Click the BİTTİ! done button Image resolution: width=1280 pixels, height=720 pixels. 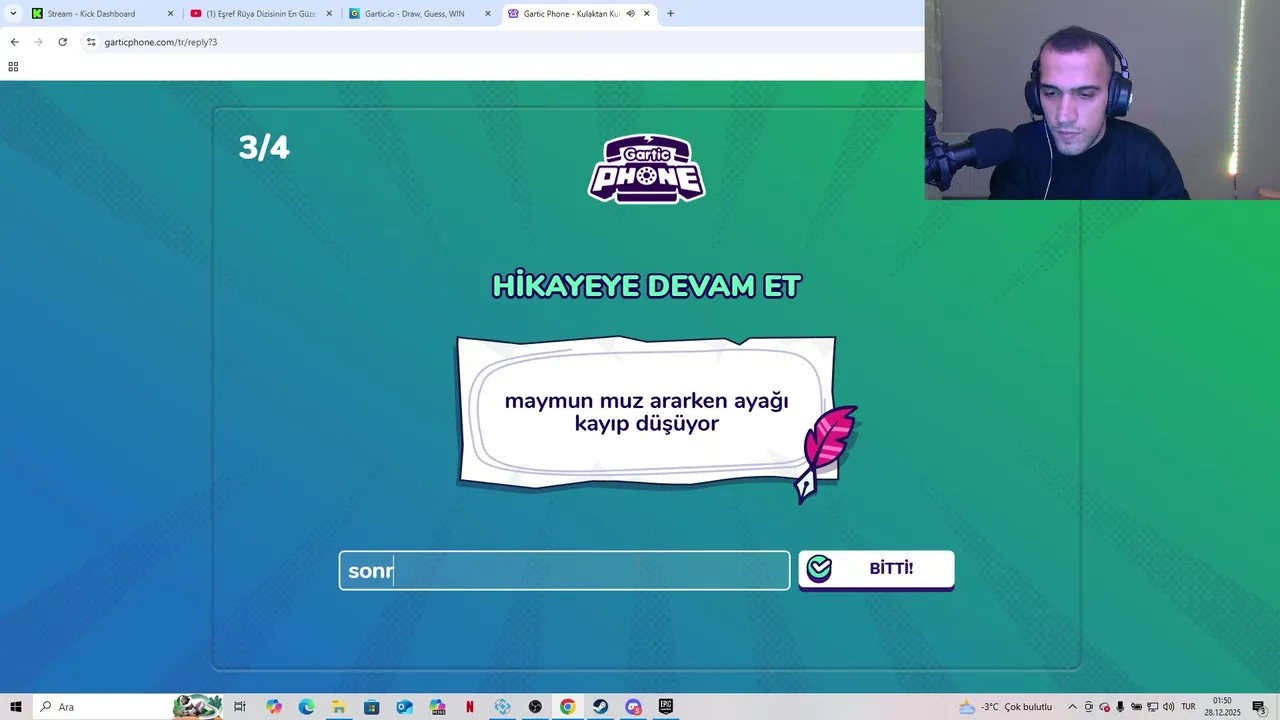click(876, 569)
